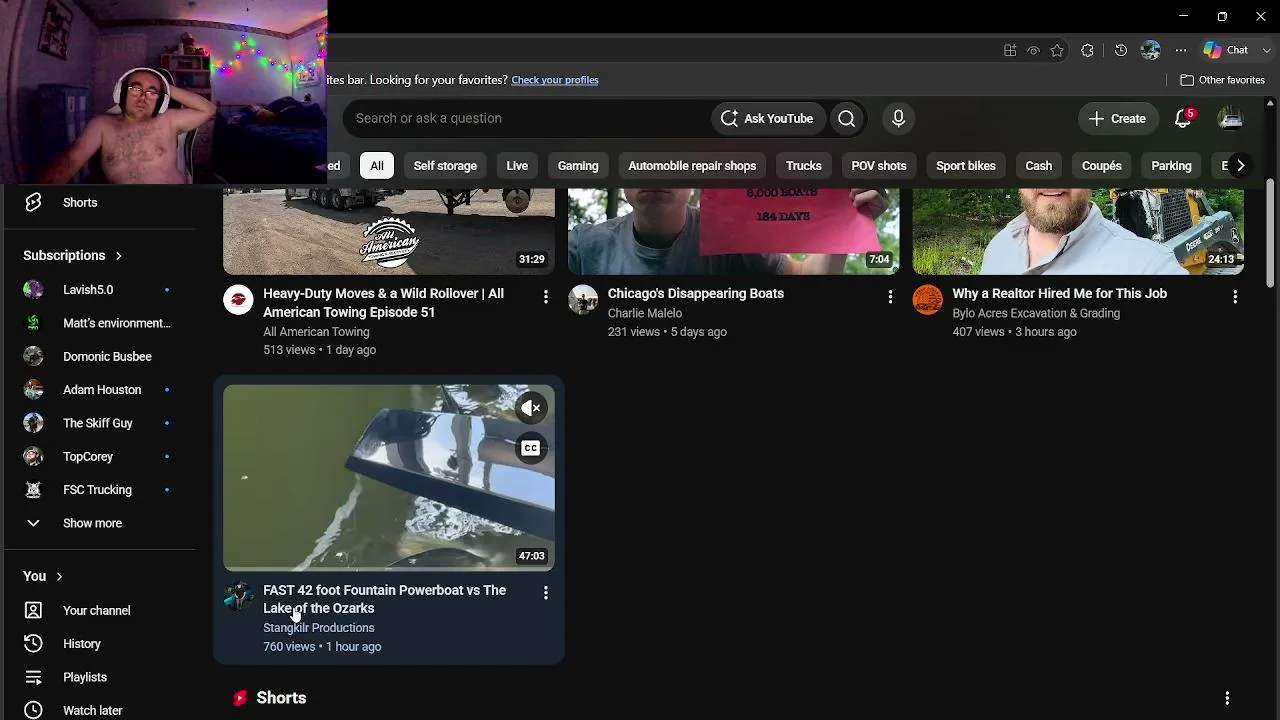This screenshot has height=720, width=1280.
Task: Select the Gaming filter chip
Action: pos(578,166)
